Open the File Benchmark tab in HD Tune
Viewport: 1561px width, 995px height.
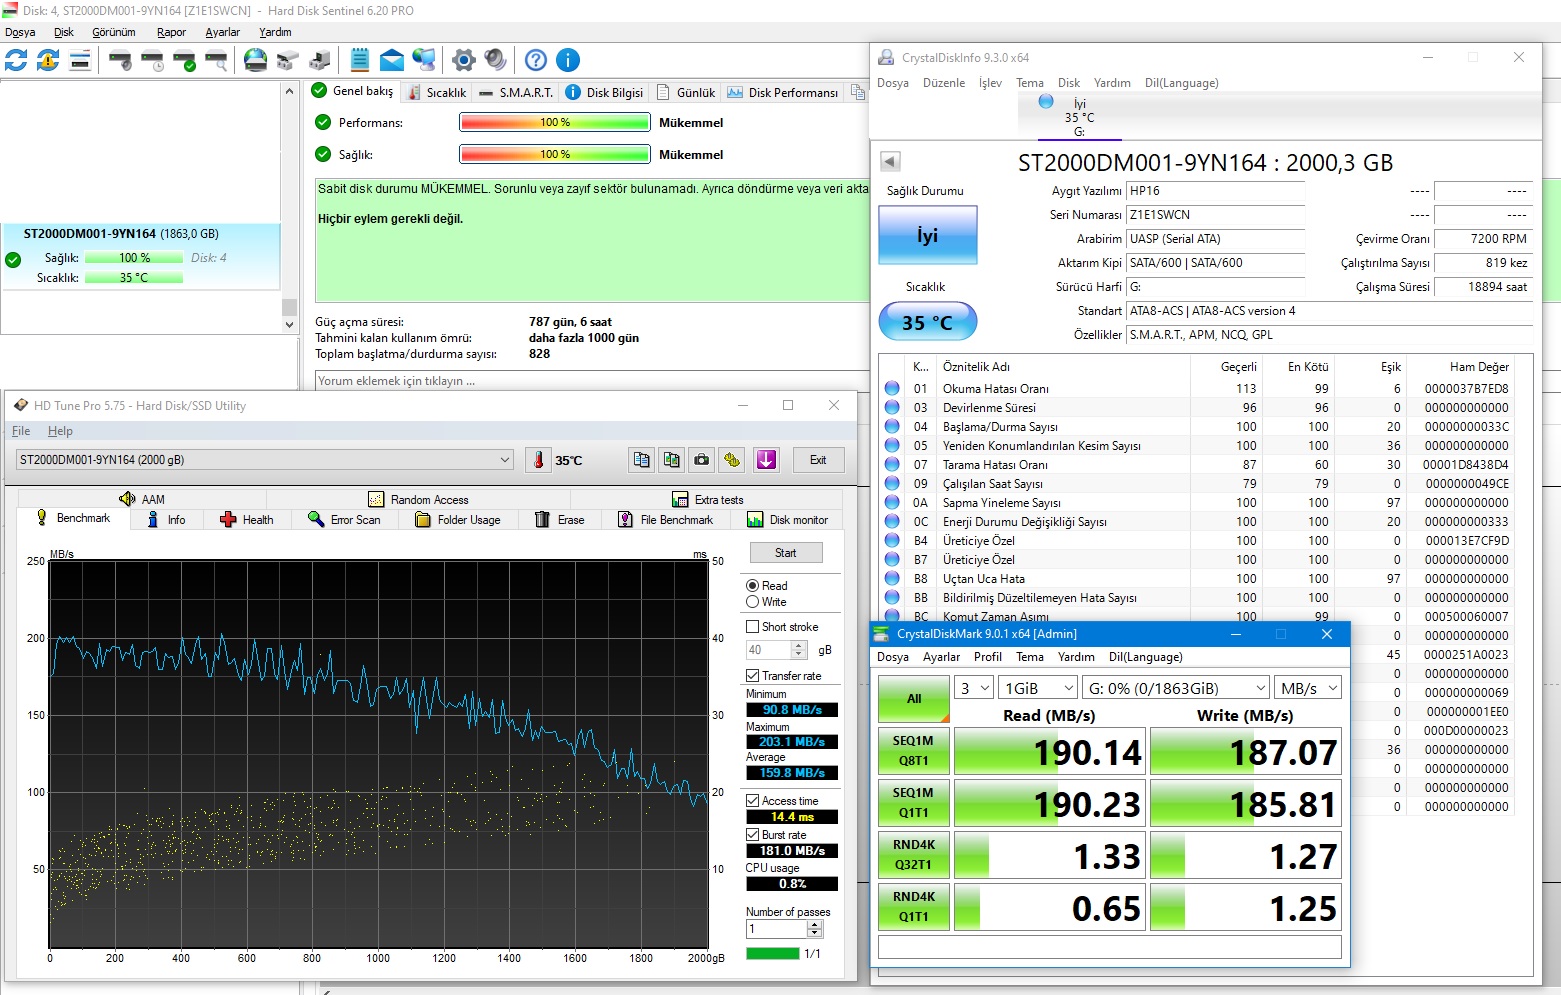[666, 520]
